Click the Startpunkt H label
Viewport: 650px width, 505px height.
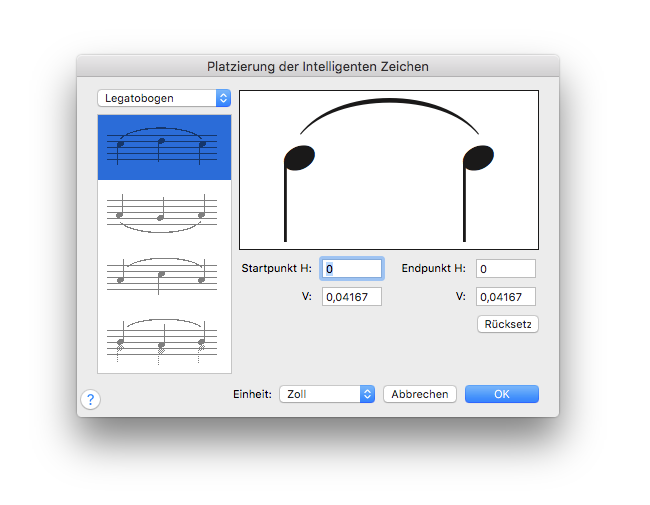coord(276,268)
